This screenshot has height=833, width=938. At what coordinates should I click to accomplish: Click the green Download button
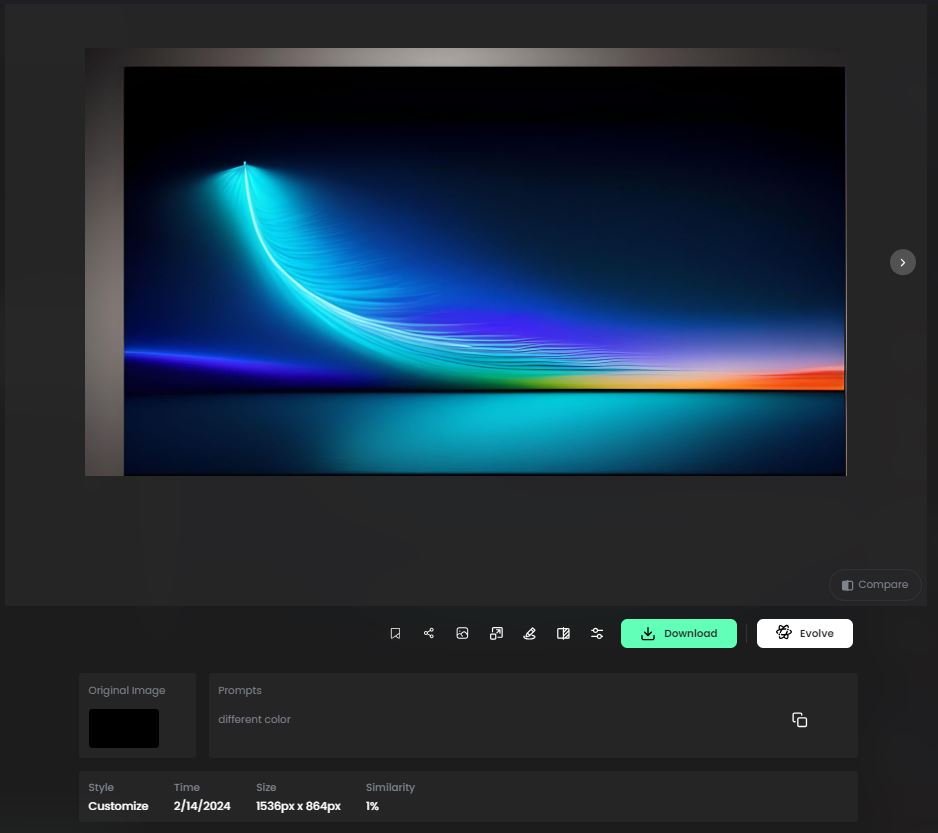(x=678, y=633)
